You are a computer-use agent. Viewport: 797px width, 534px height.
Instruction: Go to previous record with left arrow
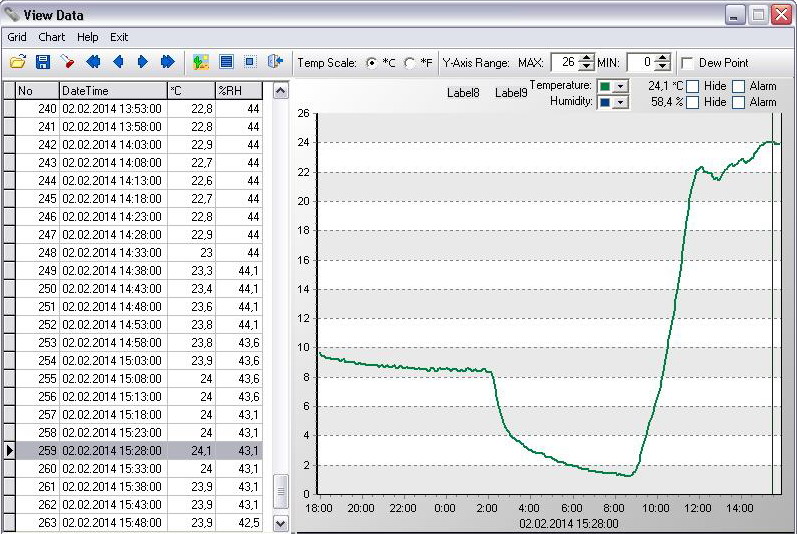[118, 62]
